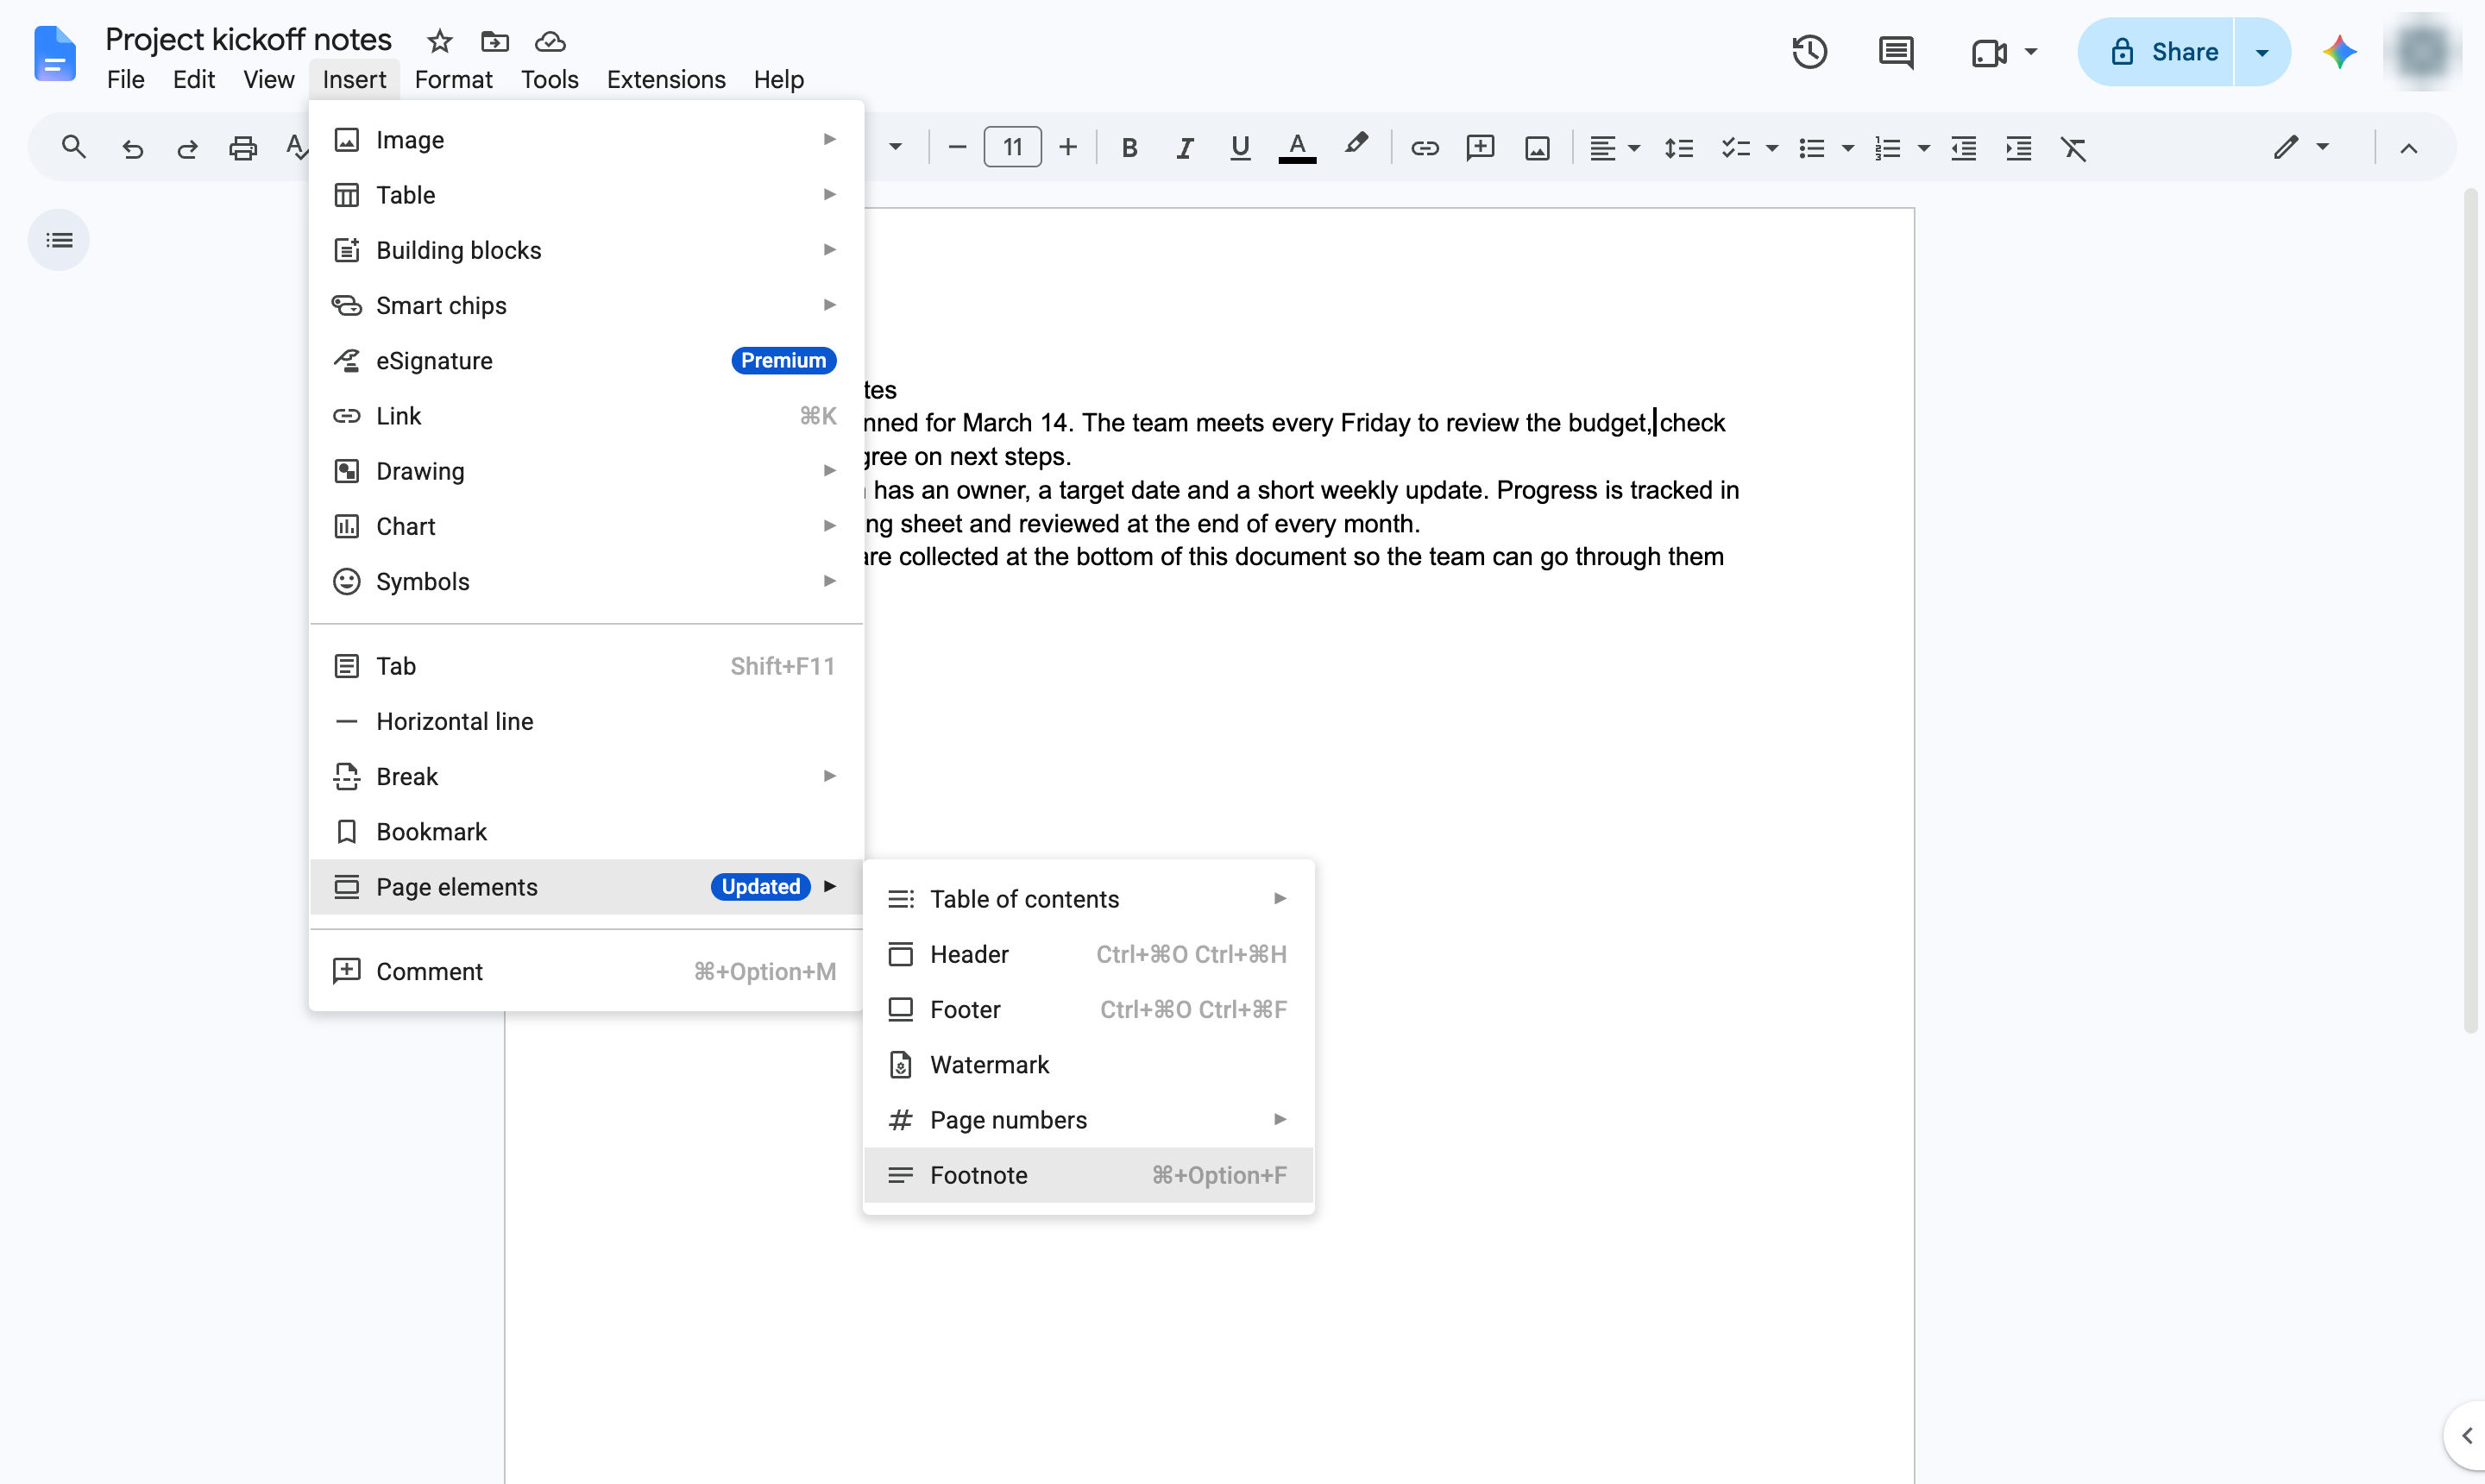2485x1484 pixels.
Task: Open version history clock icon
Action: coord(1809,52)
